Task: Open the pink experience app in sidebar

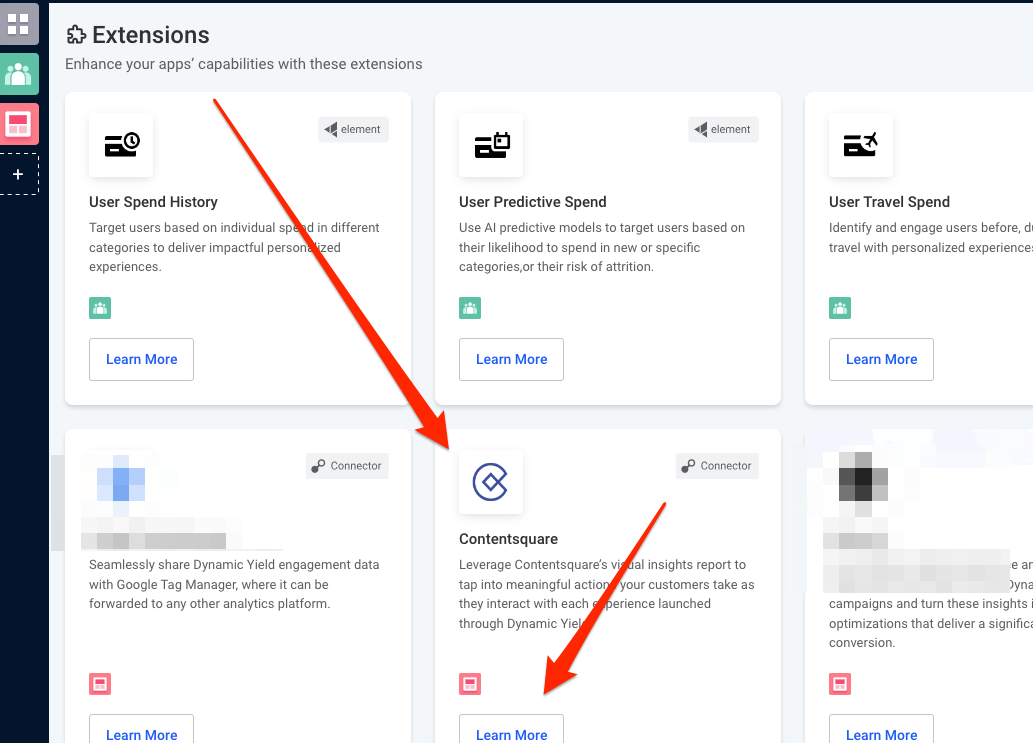Action: [18, 124]
